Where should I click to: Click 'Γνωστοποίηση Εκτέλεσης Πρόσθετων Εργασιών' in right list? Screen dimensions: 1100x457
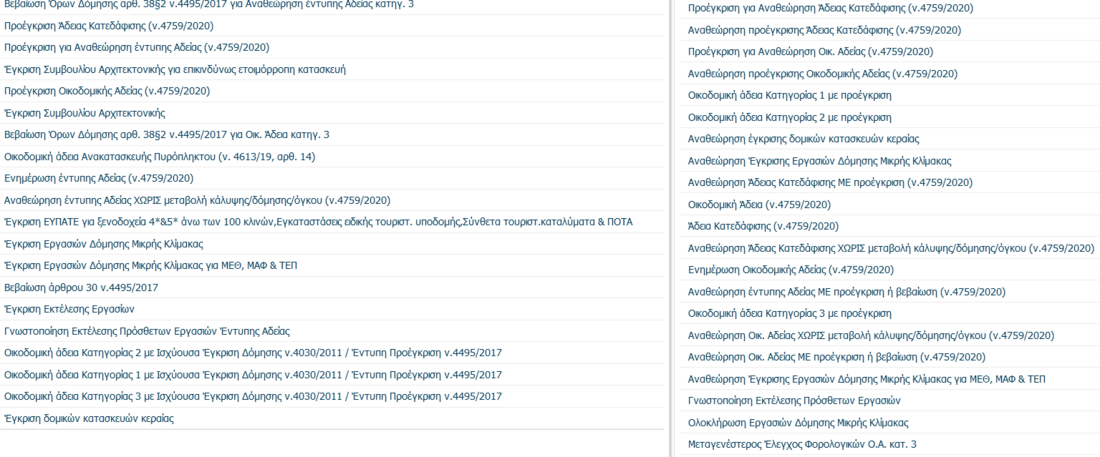pyautogui.click(x=790, y=401)
